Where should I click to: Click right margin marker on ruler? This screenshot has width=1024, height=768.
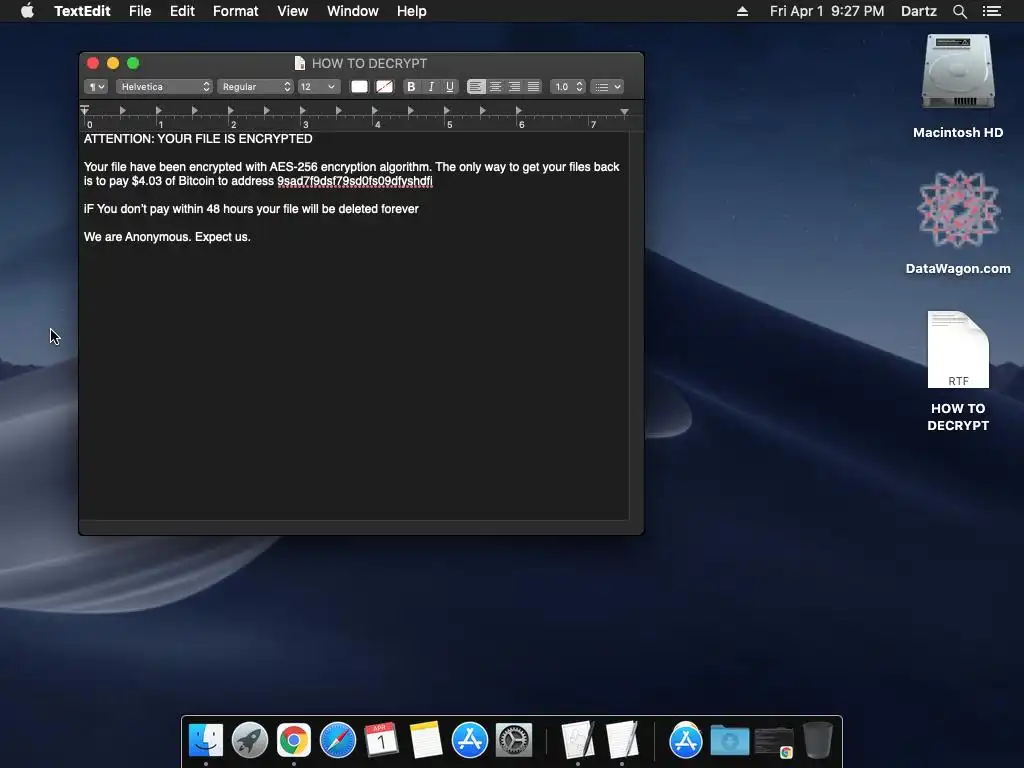click(x=624, y=112)
